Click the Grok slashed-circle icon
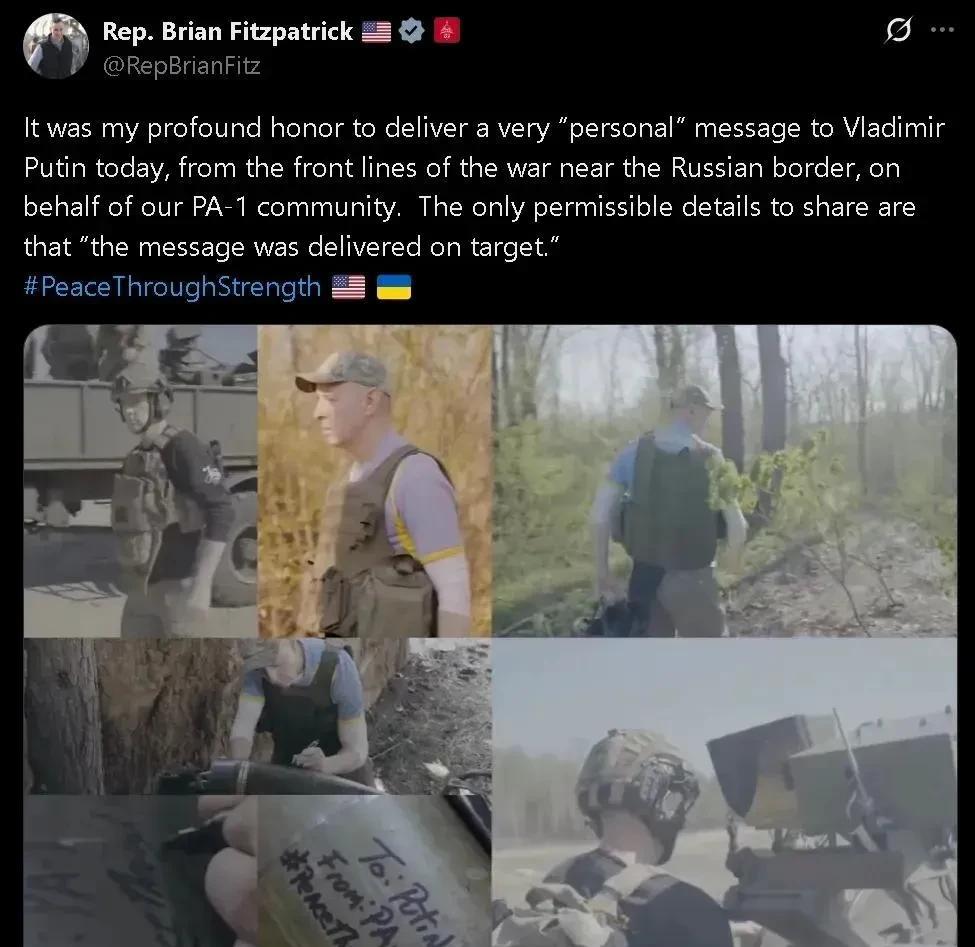975x947 pixels. [899, 29]
